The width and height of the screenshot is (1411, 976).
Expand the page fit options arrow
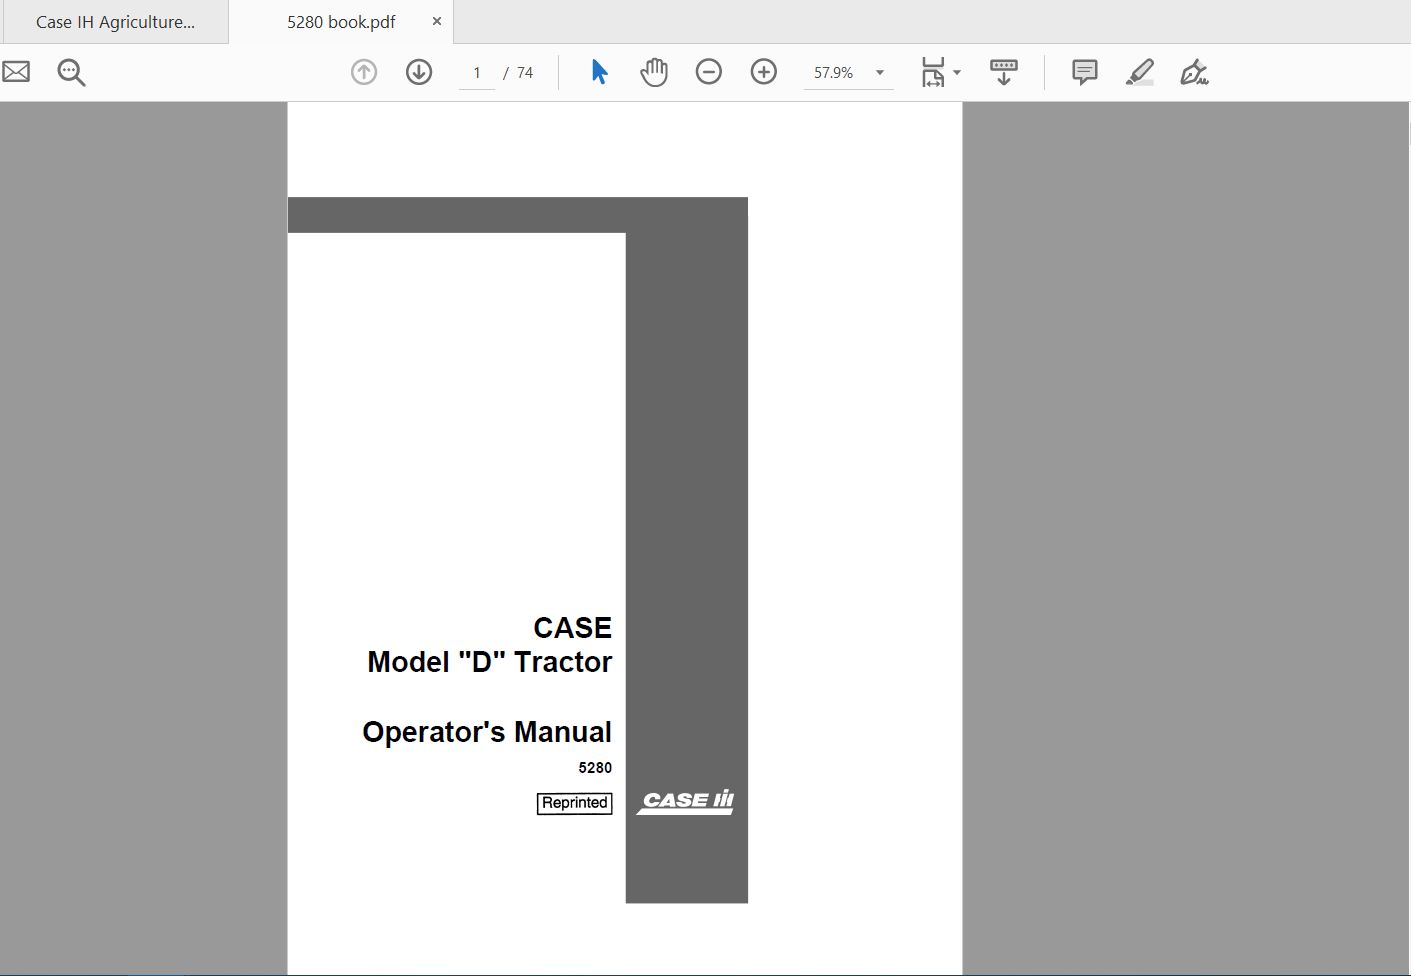(x=957, y=73)
